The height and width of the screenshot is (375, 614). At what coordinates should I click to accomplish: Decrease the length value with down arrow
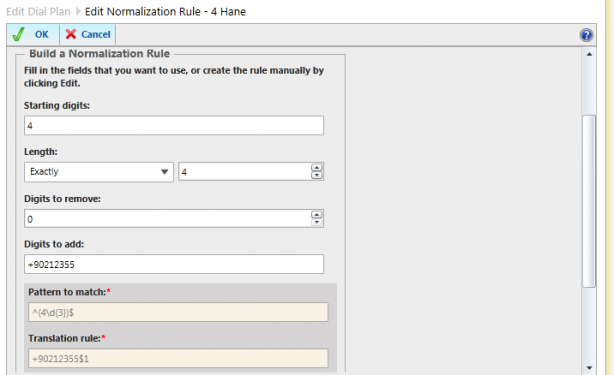[316, 175]
